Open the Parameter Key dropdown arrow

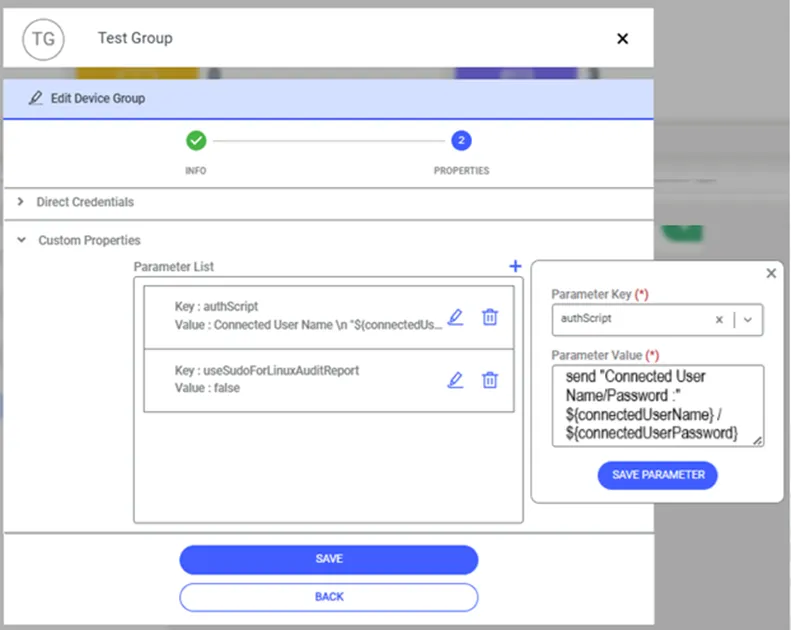pos(748,319)
